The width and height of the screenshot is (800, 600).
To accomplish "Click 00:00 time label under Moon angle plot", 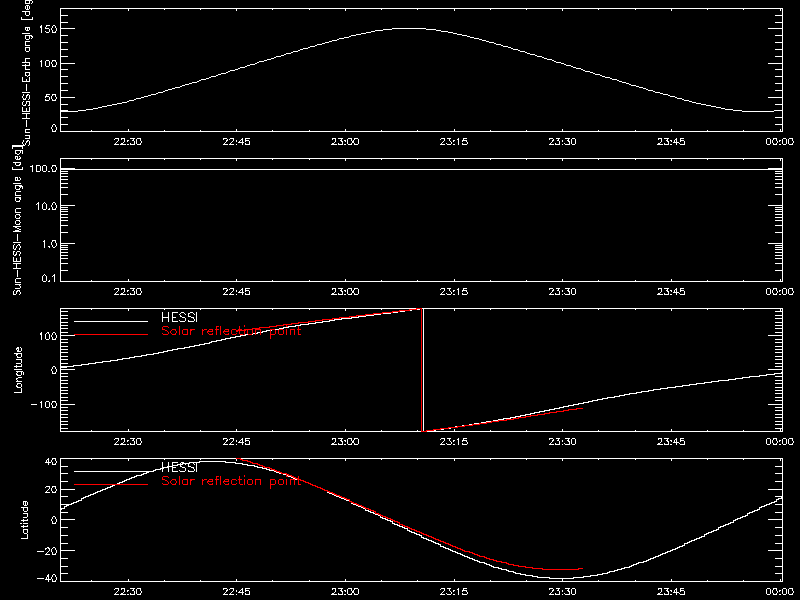I will click(x=780, y=292).
